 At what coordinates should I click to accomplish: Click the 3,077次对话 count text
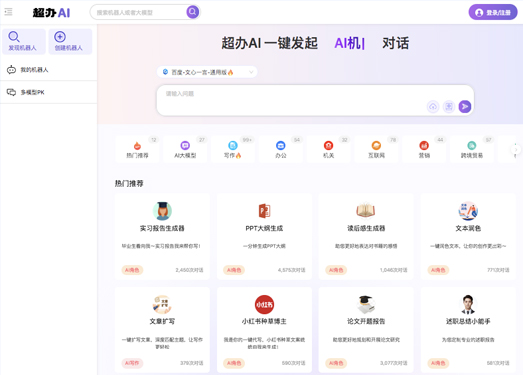394,363
